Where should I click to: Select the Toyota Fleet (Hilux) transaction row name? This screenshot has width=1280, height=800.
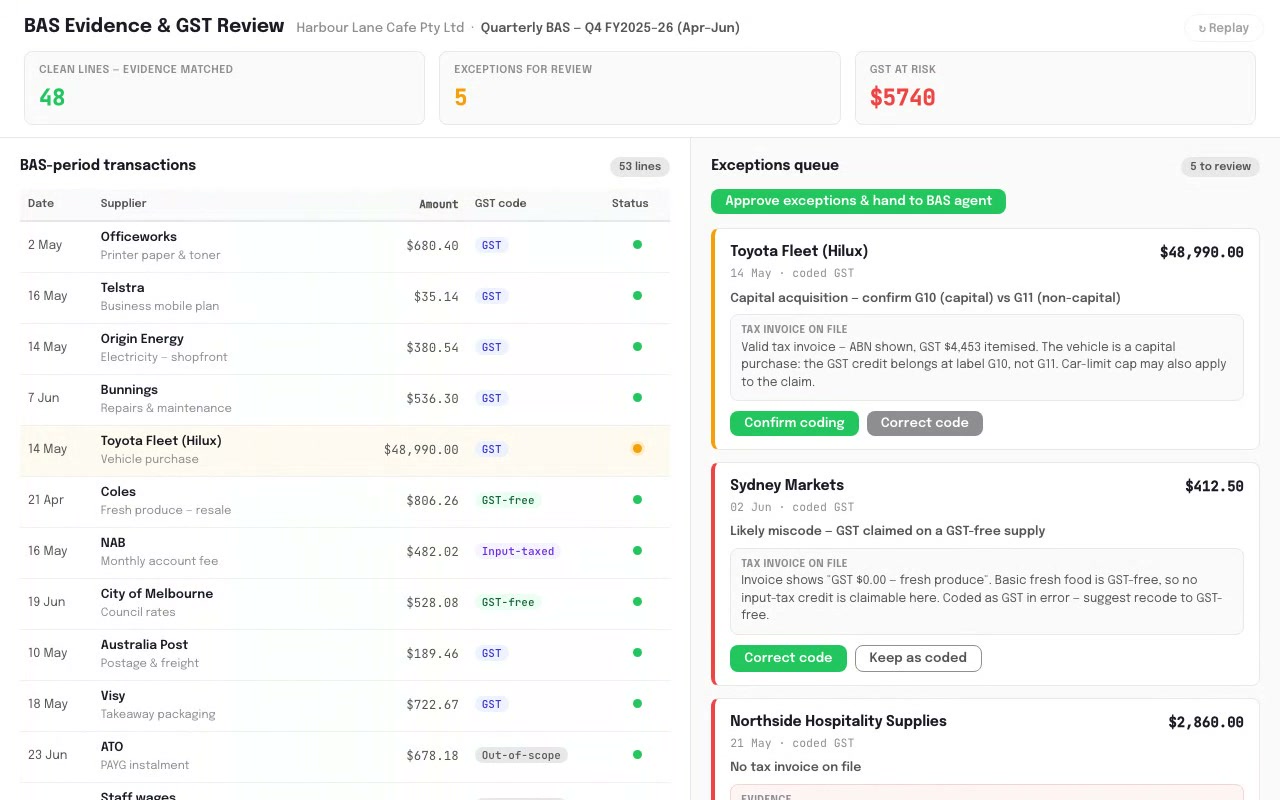(x=161, y=441)
